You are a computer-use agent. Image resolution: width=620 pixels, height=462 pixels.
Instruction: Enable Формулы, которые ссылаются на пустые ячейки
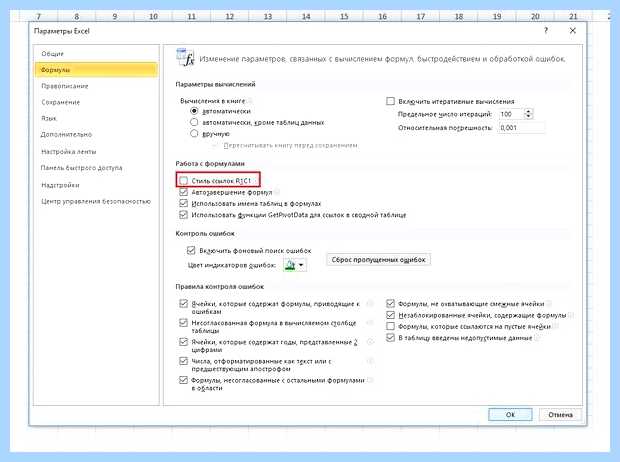point(390,326)
